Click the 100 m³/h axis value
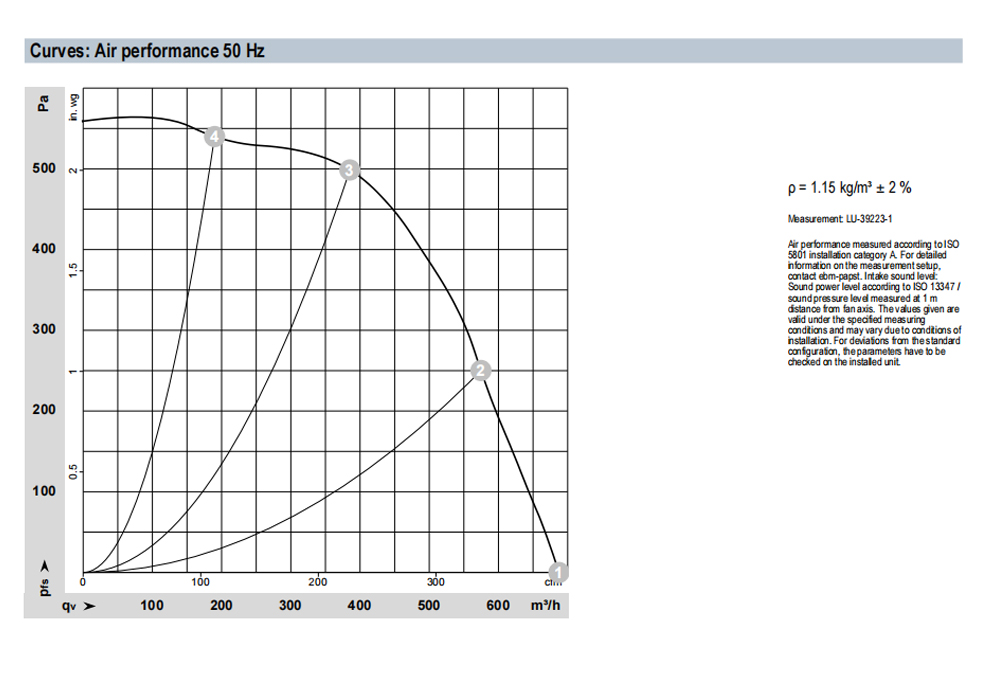This screenshot has height=684, width=1000. point(152,605)
